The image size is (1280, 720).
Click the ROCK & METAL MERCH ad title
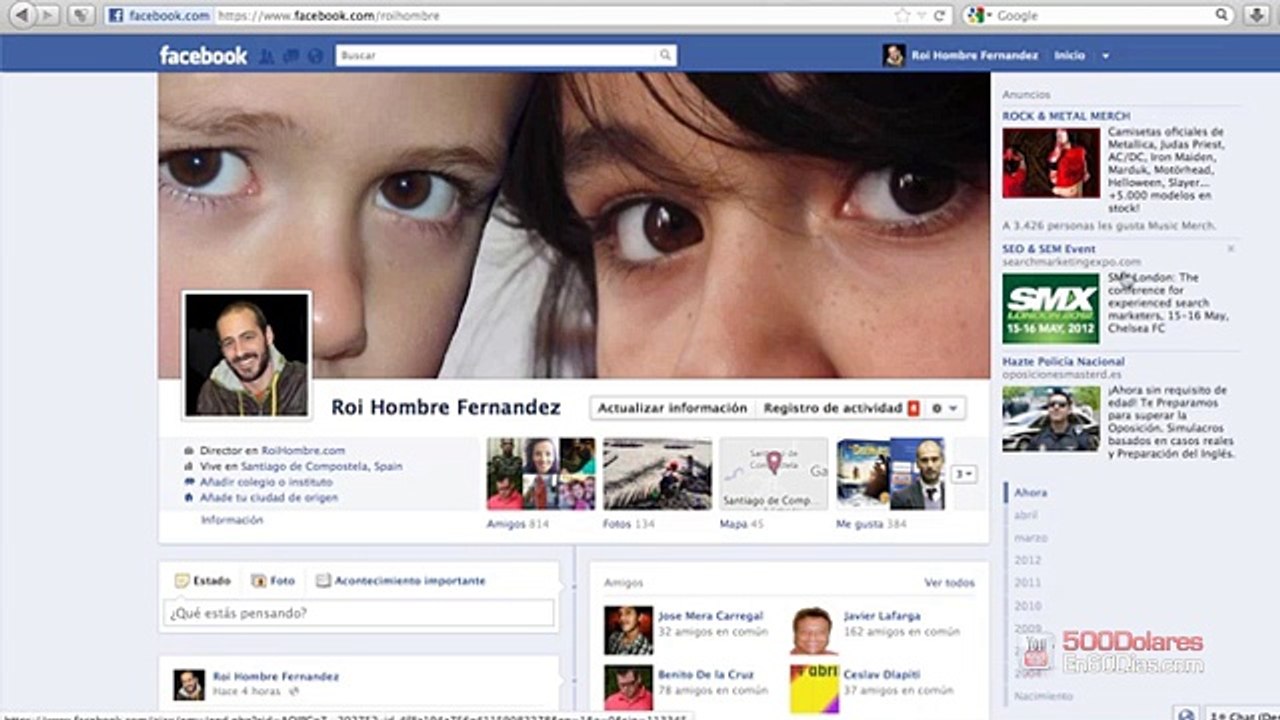point(1067,116)
